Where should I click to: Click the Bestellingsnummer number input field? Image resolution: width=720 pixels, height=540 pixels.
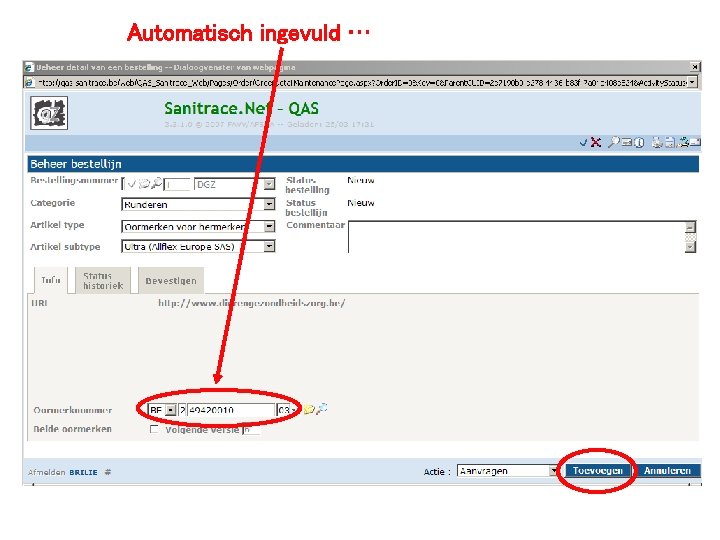pos(177,185)
